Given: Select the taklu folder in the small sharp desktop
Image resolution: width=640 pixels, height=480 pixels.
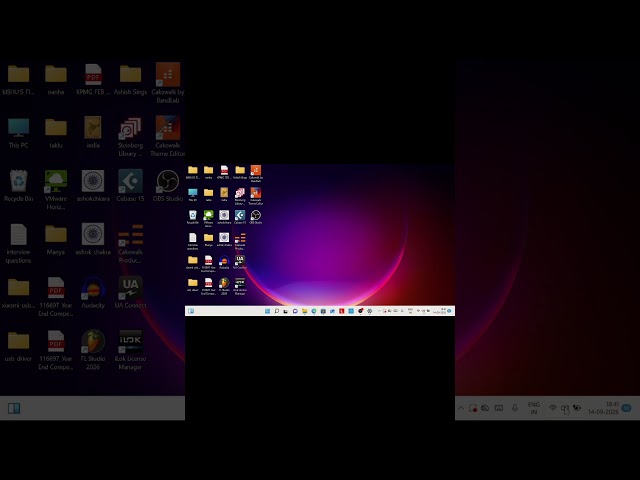Looking at the screenshot, I should [x=209, y=195].
